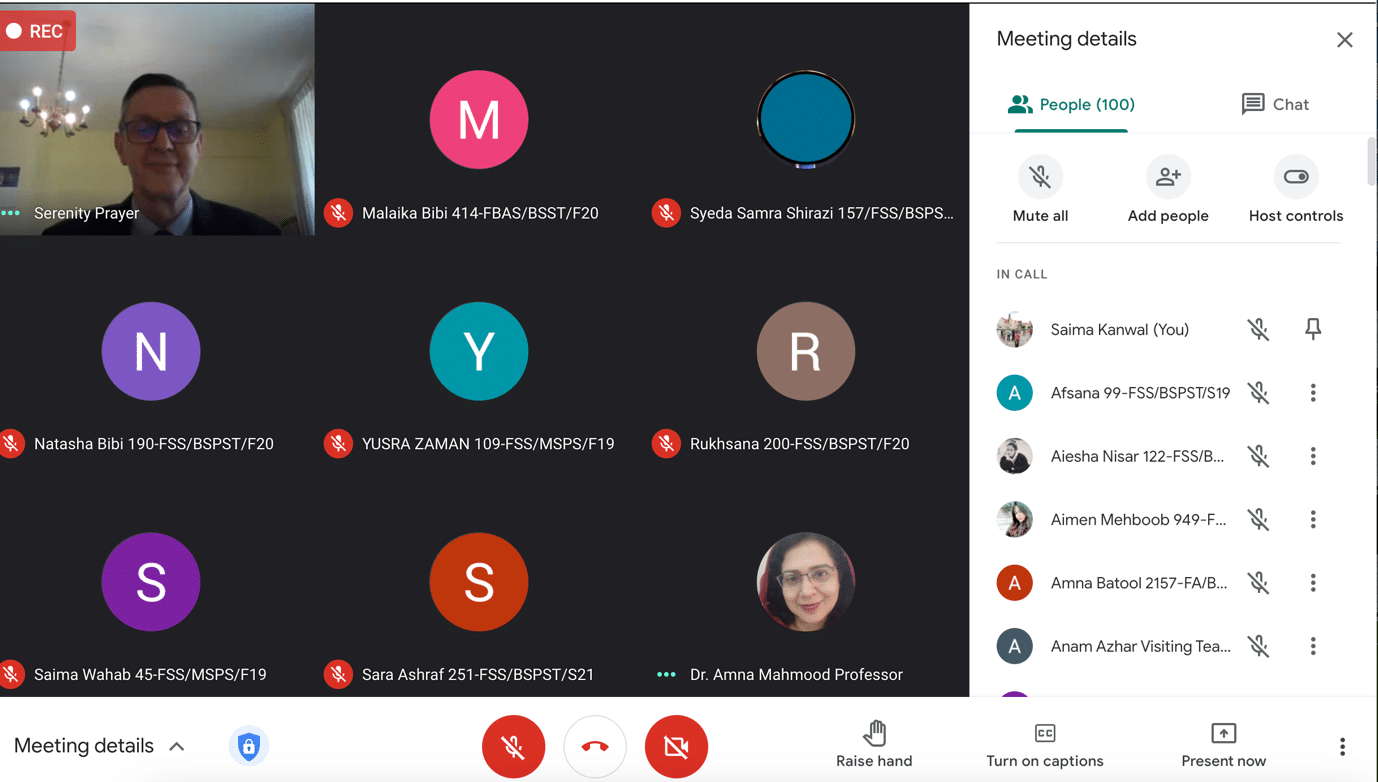Mute Anam Azhar in the people list
The height and width of the screenshot is (782, 1378).
(x=1258, y=646)
